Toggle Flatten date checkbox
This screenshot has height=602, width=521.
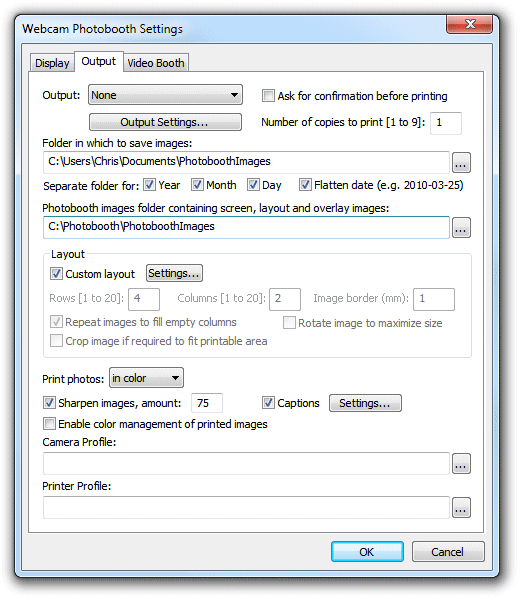pyautogui.click(x=305, y=185)
